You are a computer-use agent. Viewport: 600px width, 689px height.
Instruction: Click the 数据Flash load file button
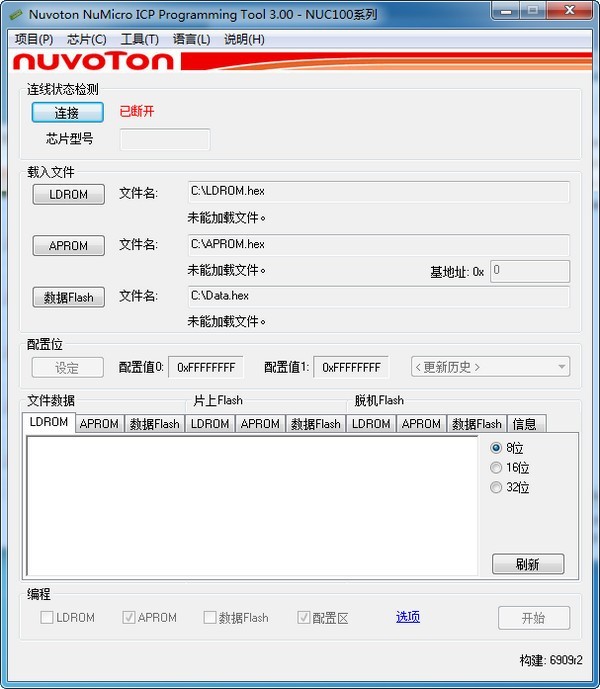click(x=69, y=297)
